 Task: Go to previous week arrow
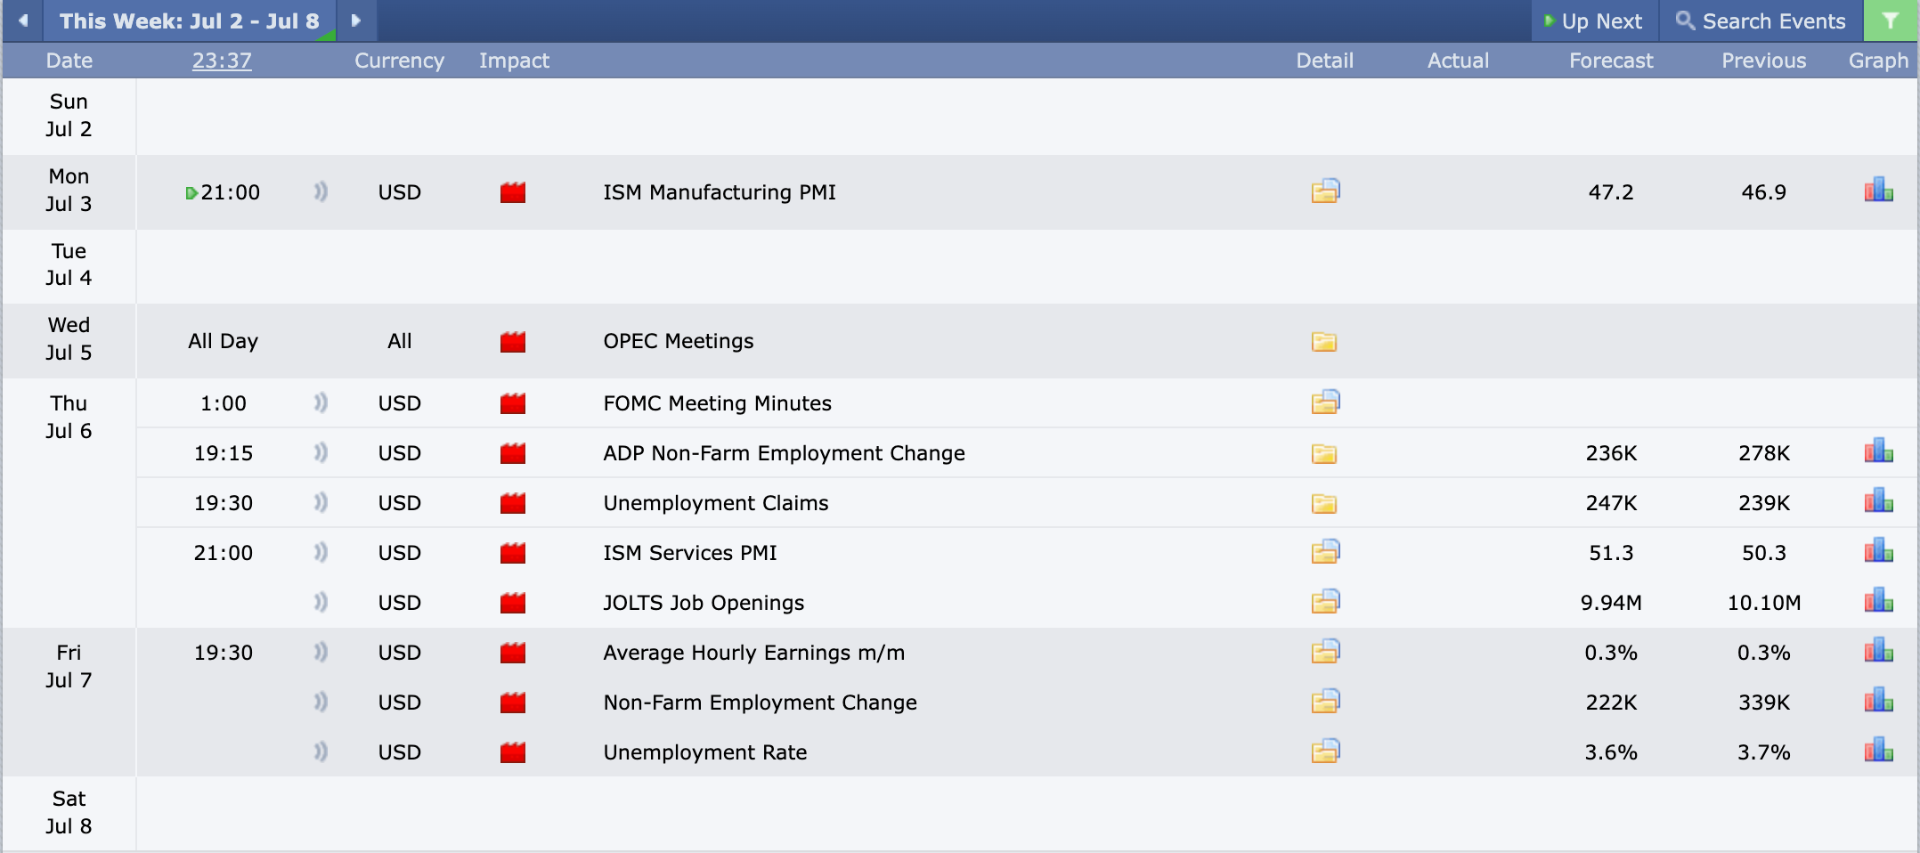(x=22, y=20)
